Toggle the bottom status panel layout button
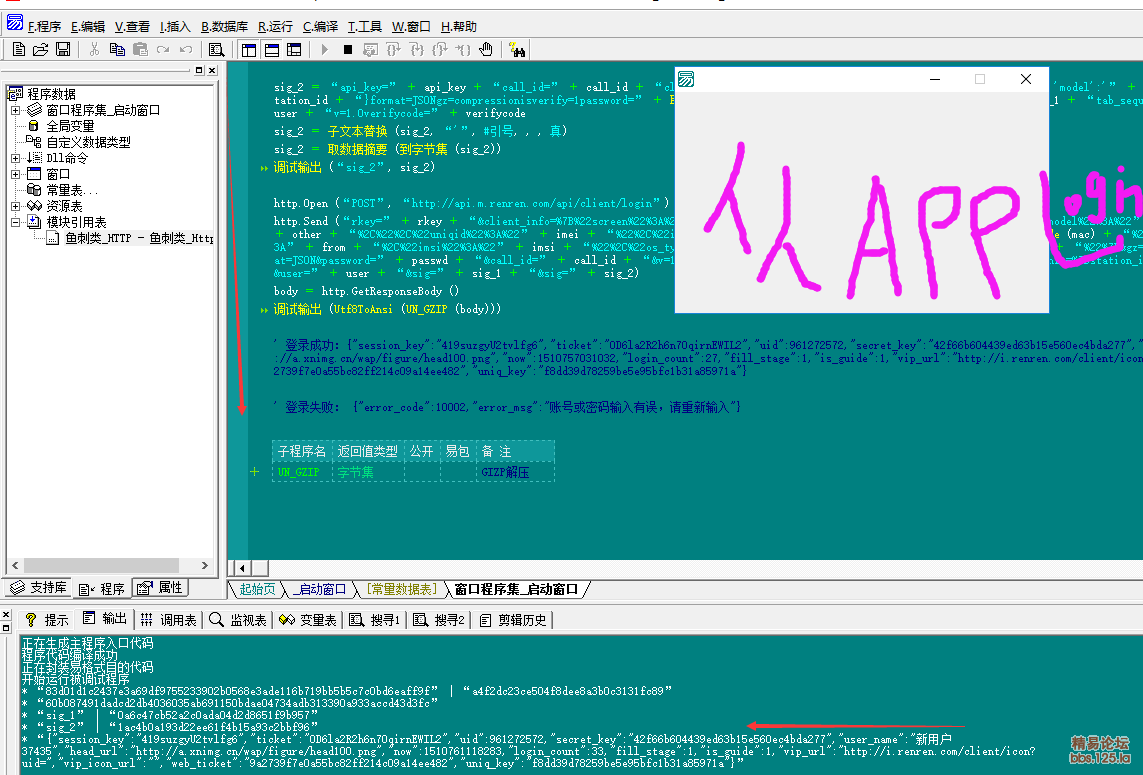 point(271,49)
